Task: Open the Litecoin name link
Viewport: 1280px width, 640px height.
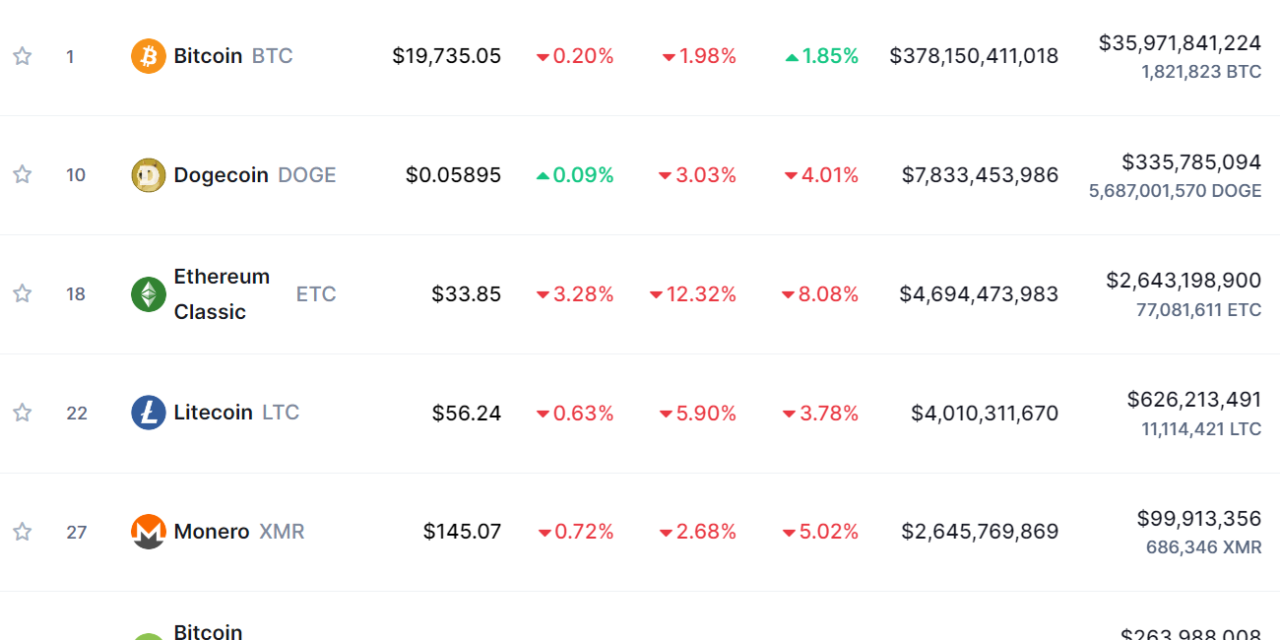Action: 213,412
